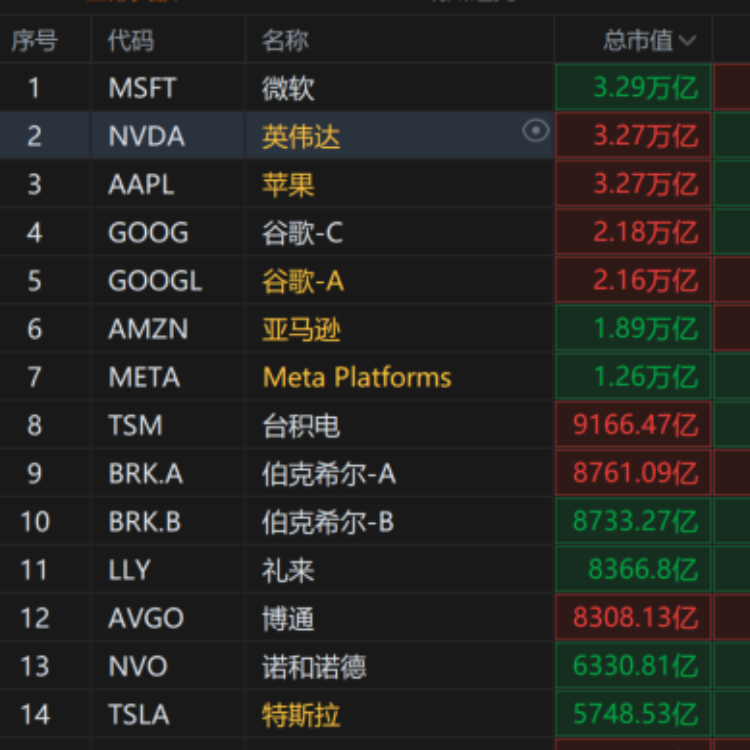The image size is (750, 750).
Task: Select the GOOG ticker code
Action: pos(148,232)
